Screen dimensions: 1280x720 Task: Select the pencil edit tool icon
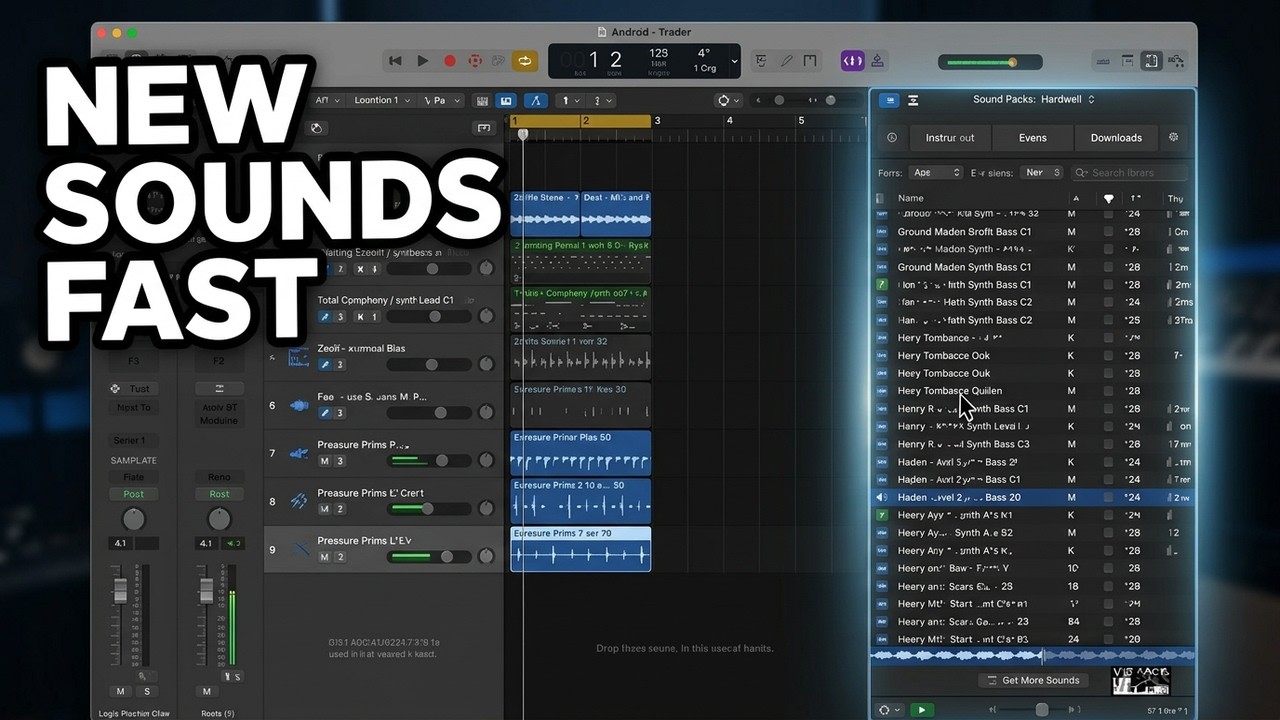(x=787, y=61)
